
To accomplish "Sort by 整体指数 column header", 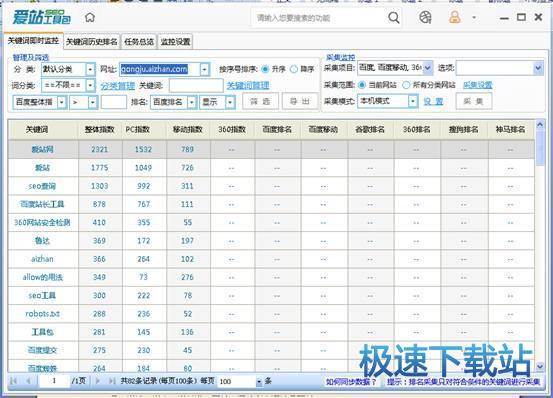I will click(100, 130).
